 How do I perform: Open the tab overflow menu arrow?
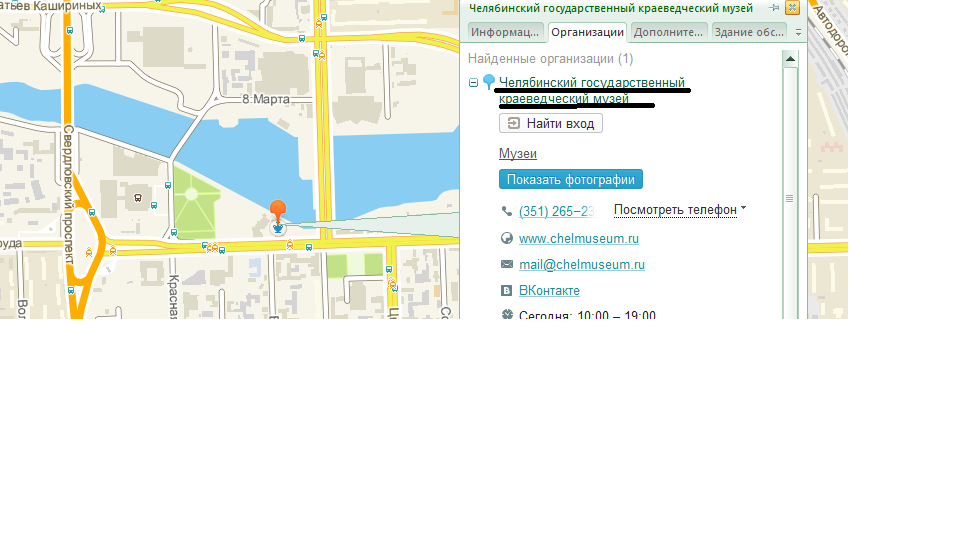798,32
